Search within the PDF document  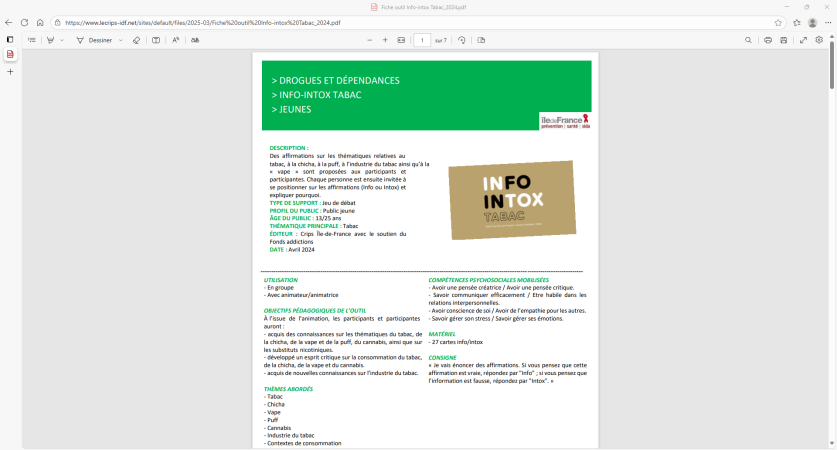click(749, 40)
